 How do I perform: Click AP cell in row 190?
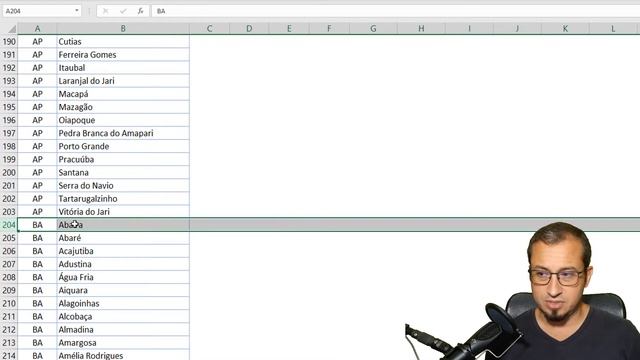pyautogui.click(x=37, y=42)
